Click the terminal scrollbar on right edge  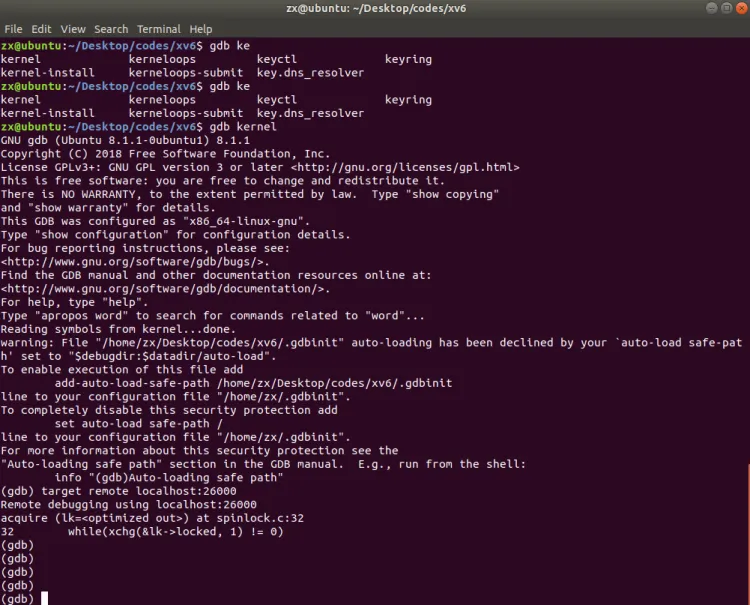748,533
